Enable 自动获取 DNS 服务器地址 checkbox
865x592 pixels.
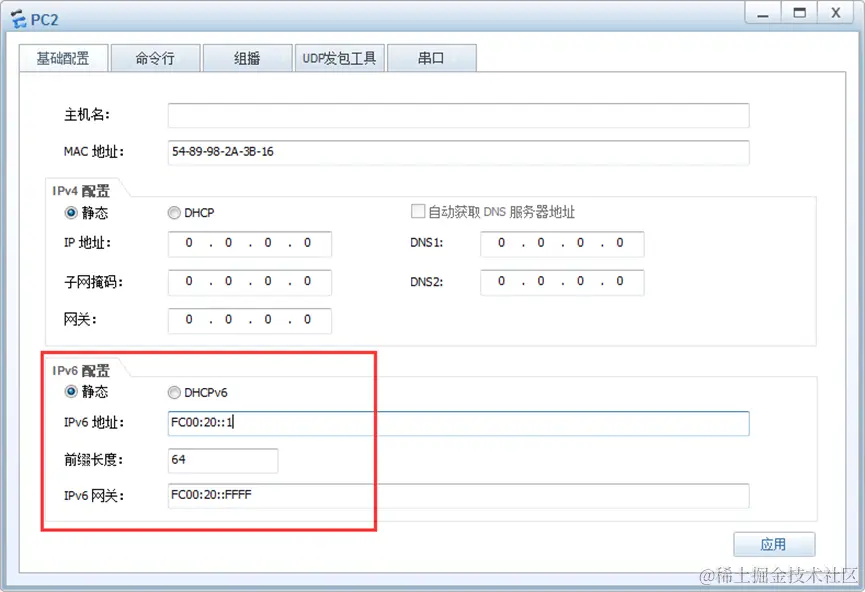tap(418, 211)
